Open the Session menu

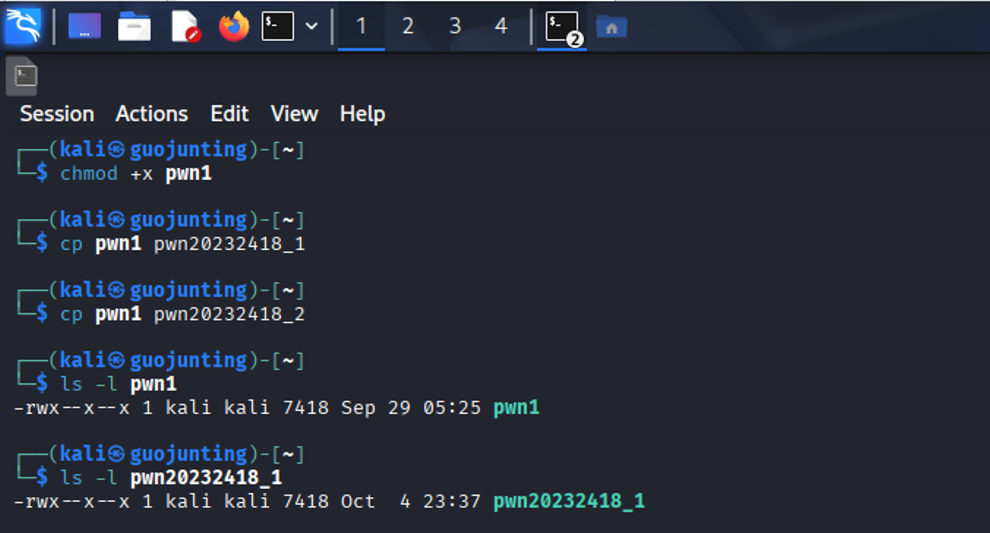click(x=57, y=114)
